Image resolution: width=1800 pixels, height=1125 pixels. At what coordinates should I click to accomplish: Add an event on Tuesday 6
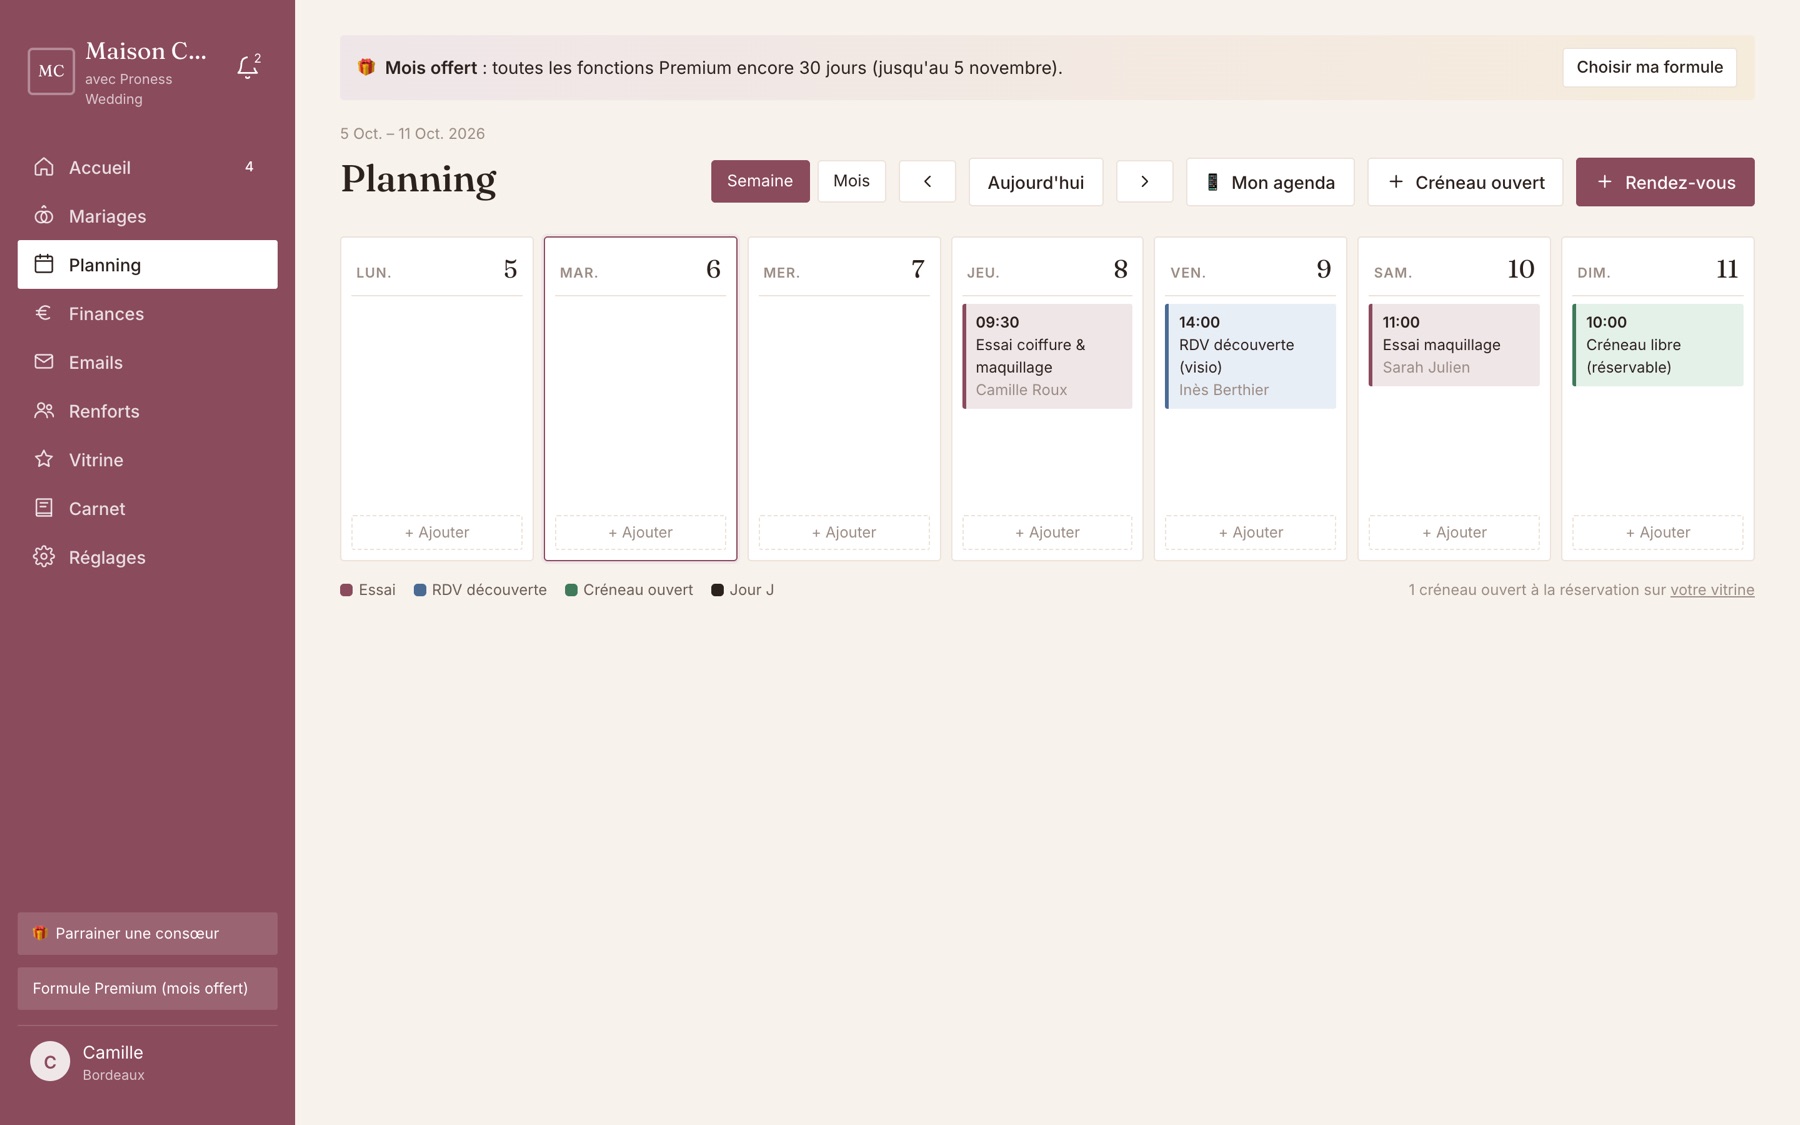point(641,532)
